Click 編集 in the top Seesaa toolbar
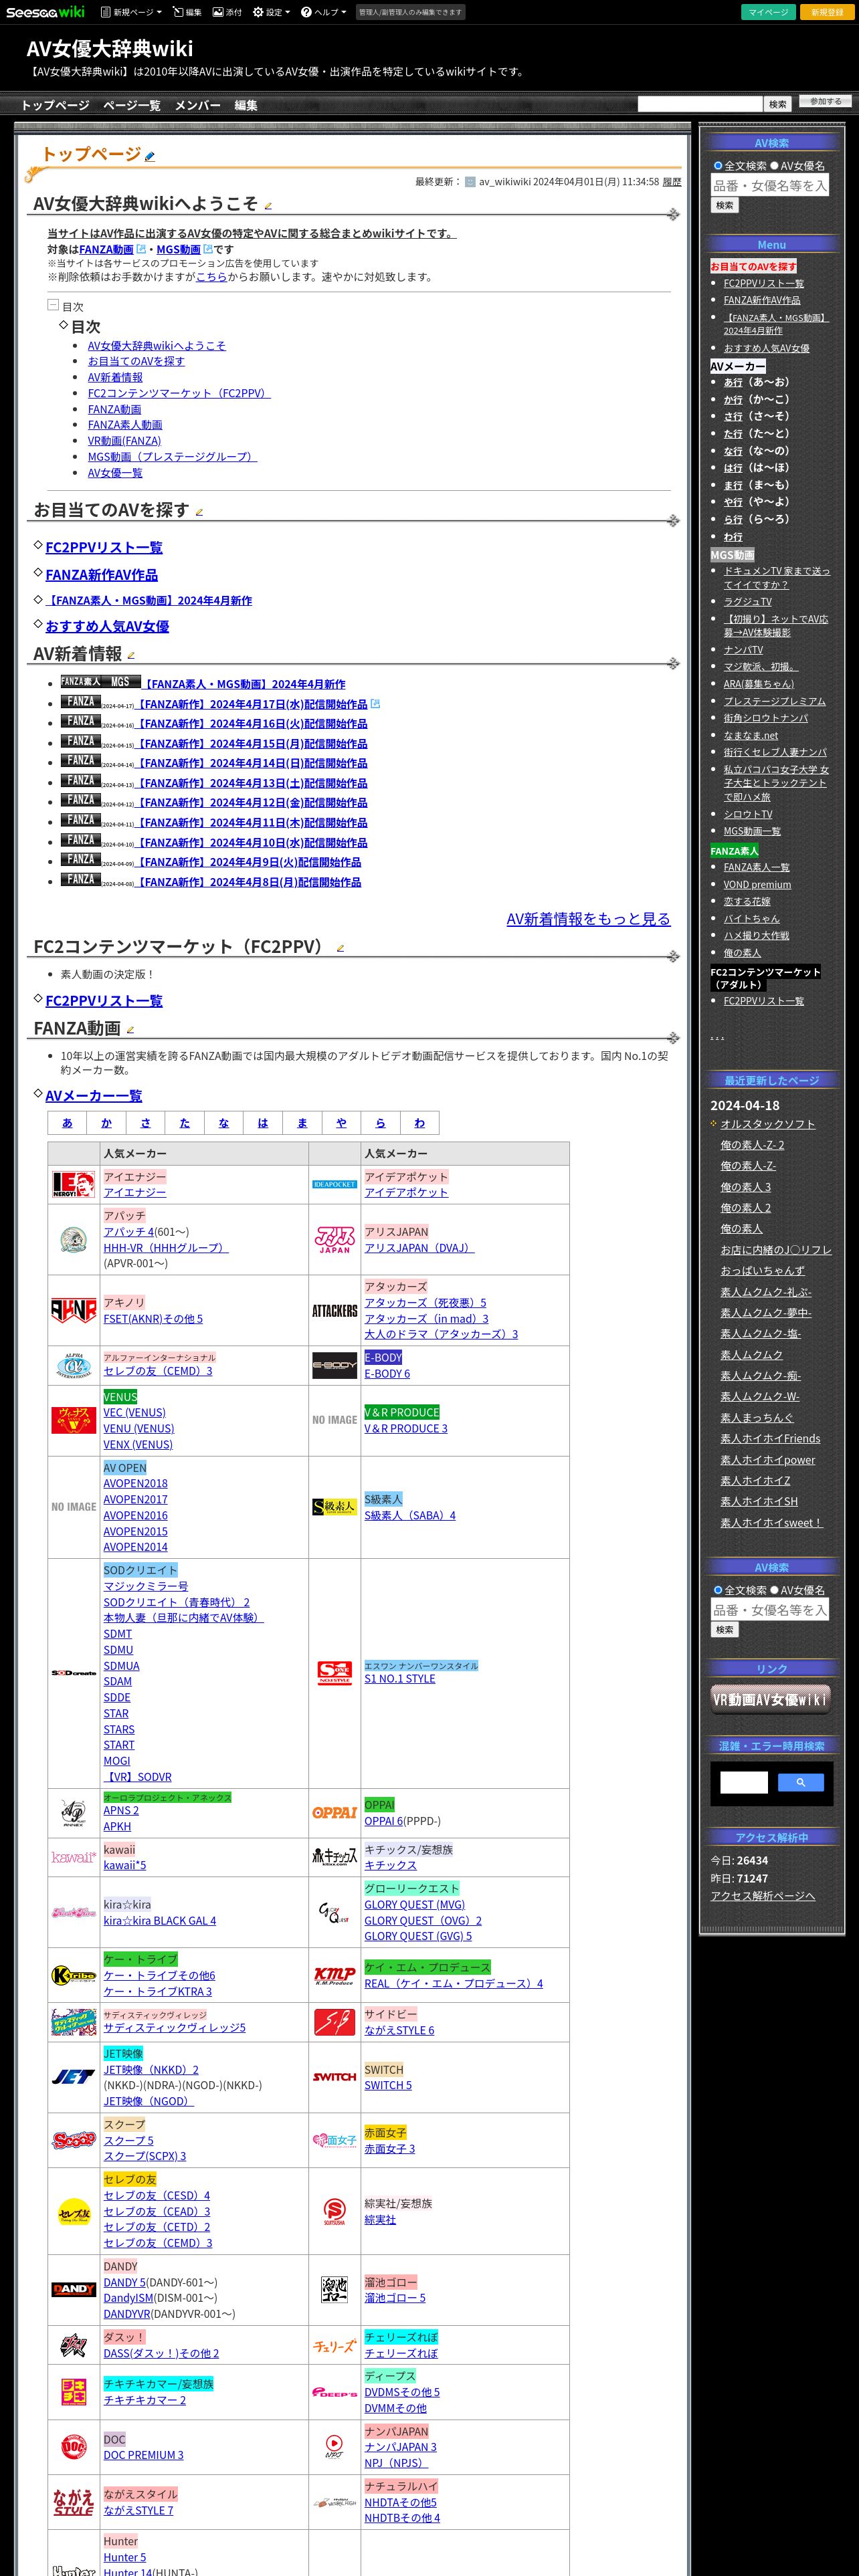Screen dimensions: 859x2576 tap(187, 12)
